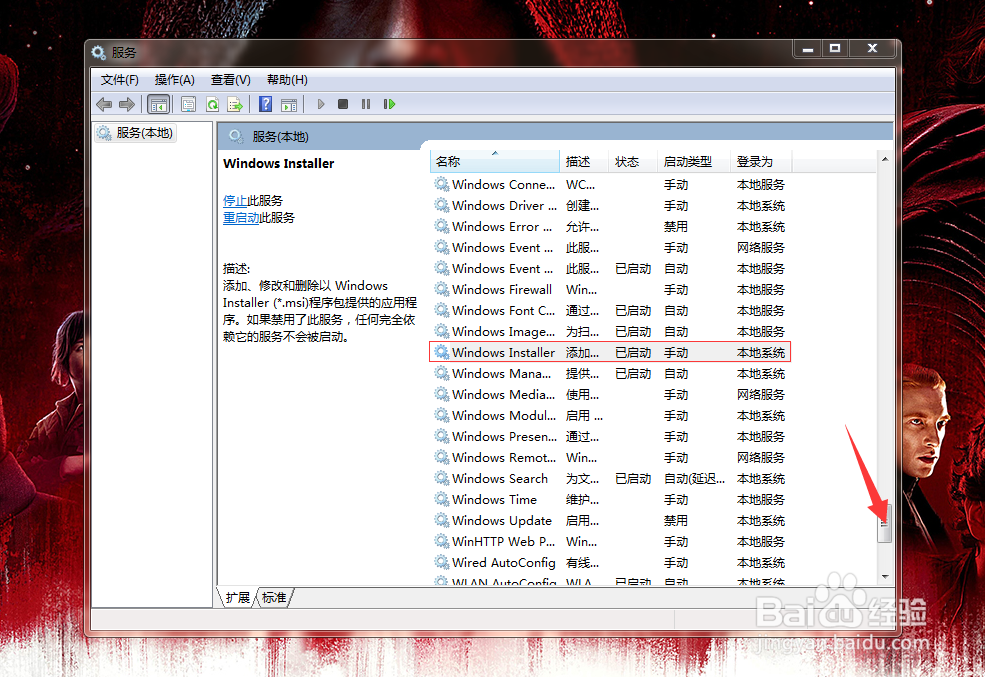Select the Windows Update service row
This screenshot has width=985, height=677.
coord(610,521)
